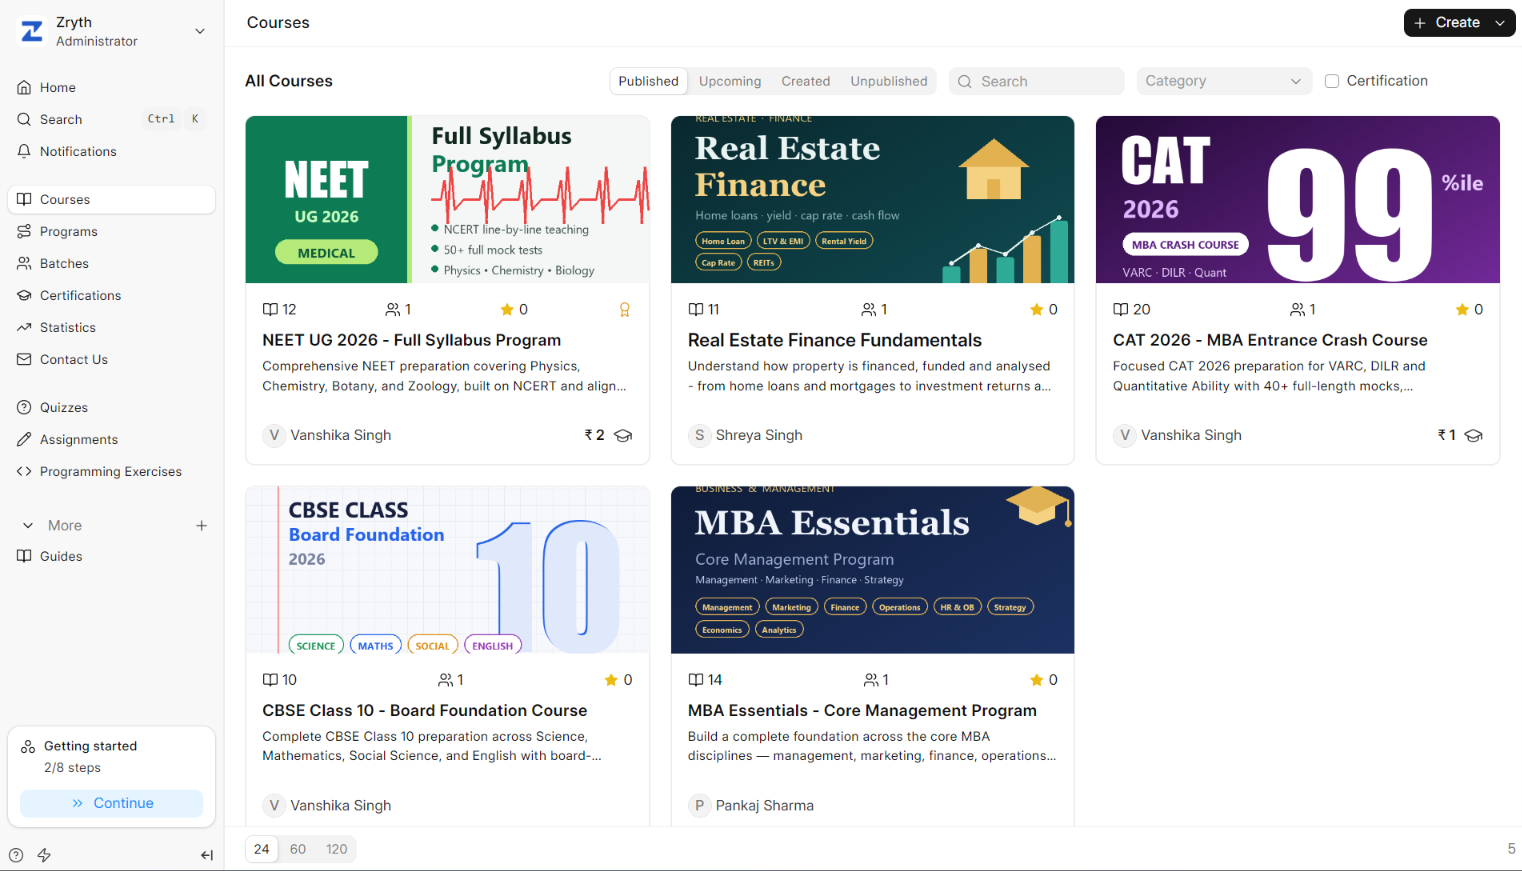Go to Home in the sidebar
Screen dimensions: 1522x871
point(112,87)
